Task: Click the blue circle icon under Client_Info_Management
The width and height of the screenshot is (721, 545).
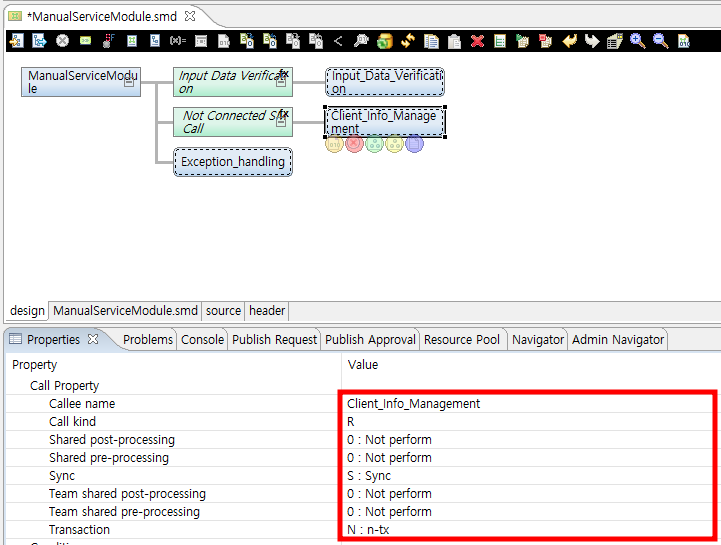Action: point(414,144)
